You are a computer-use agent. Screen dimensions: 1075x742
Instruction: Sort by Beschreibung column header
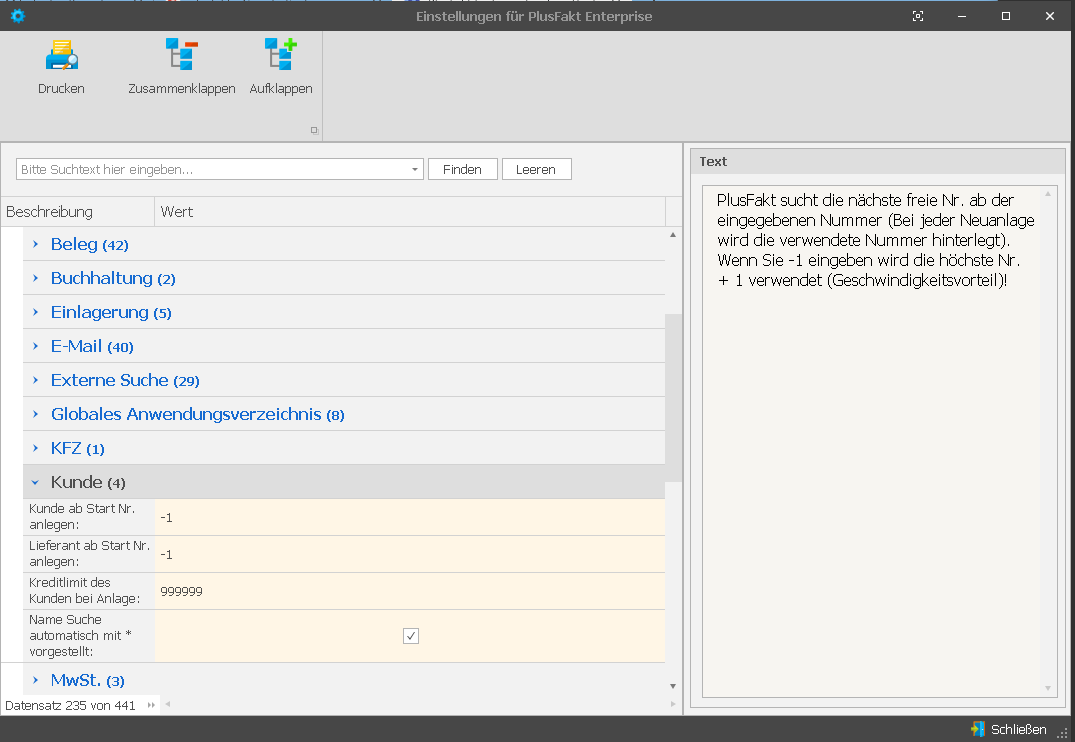click(x=77, y=212)
